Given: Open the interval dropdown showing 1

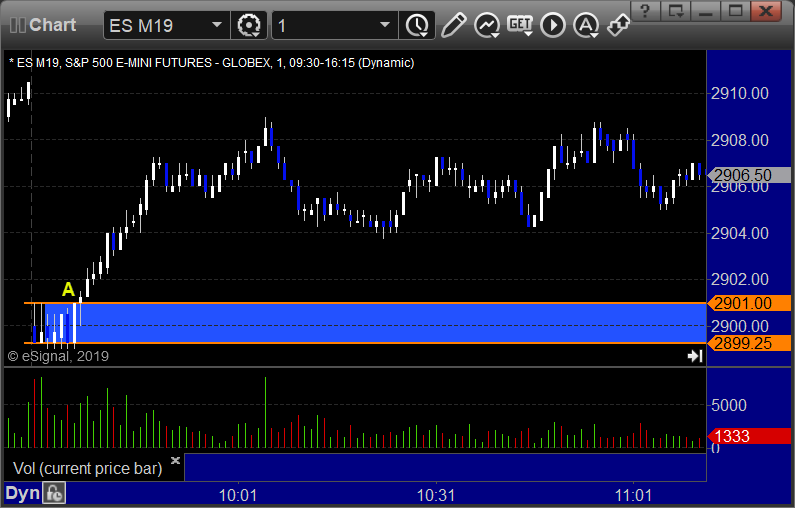Looking at the screenshot, I should click(334, 25).
